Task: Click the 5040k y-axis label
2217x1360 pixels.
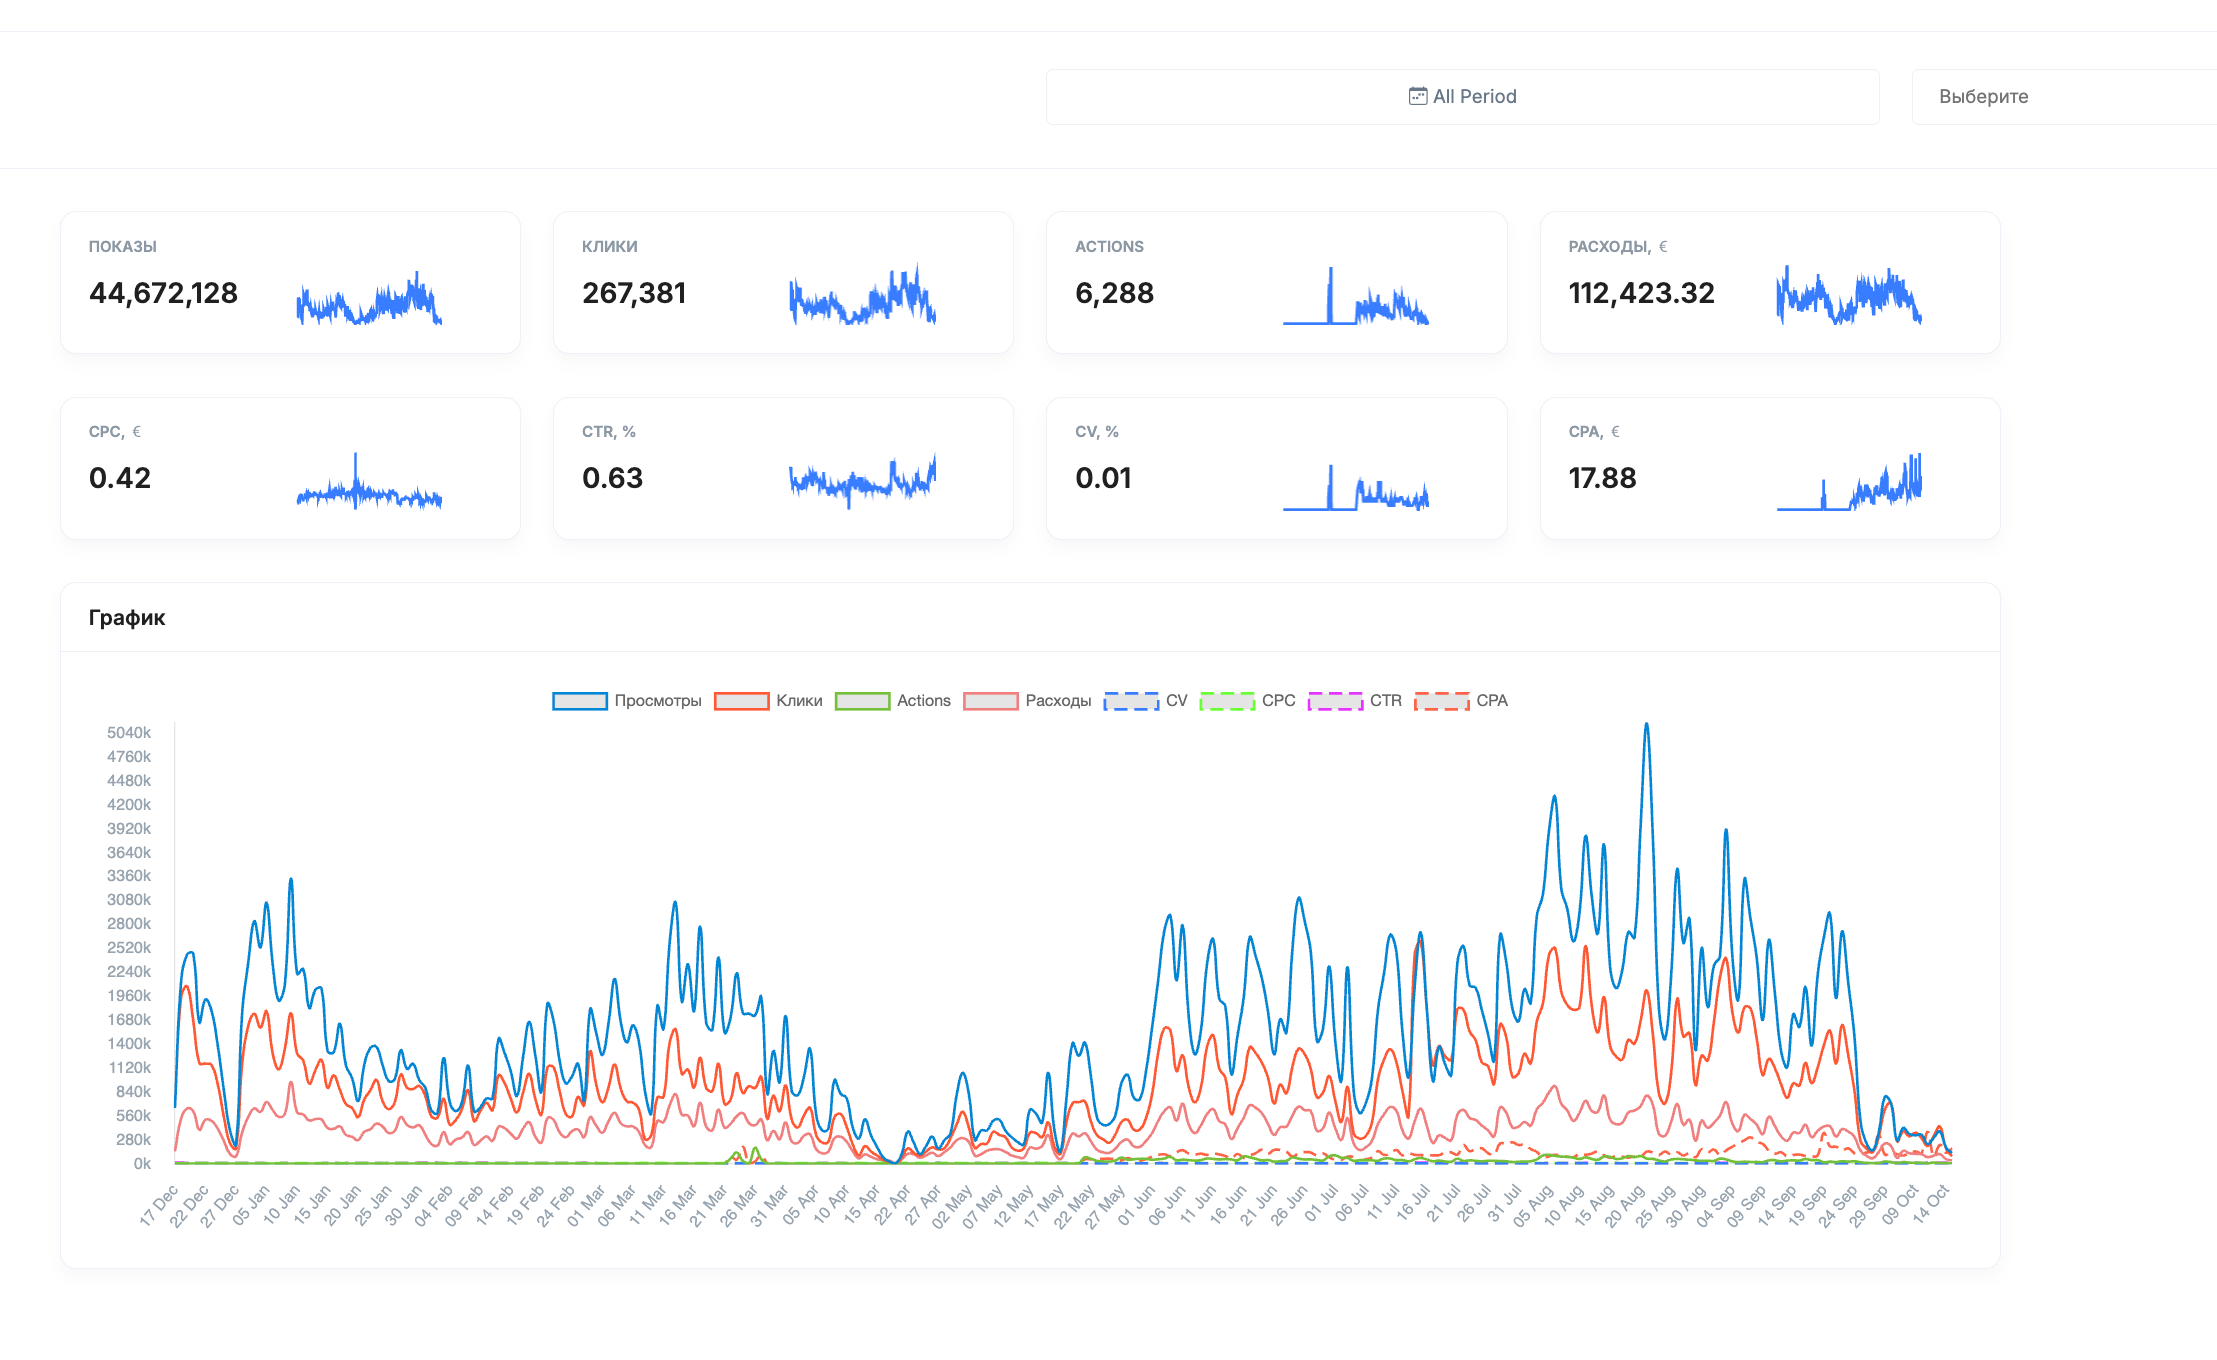Action: [129, 733]
